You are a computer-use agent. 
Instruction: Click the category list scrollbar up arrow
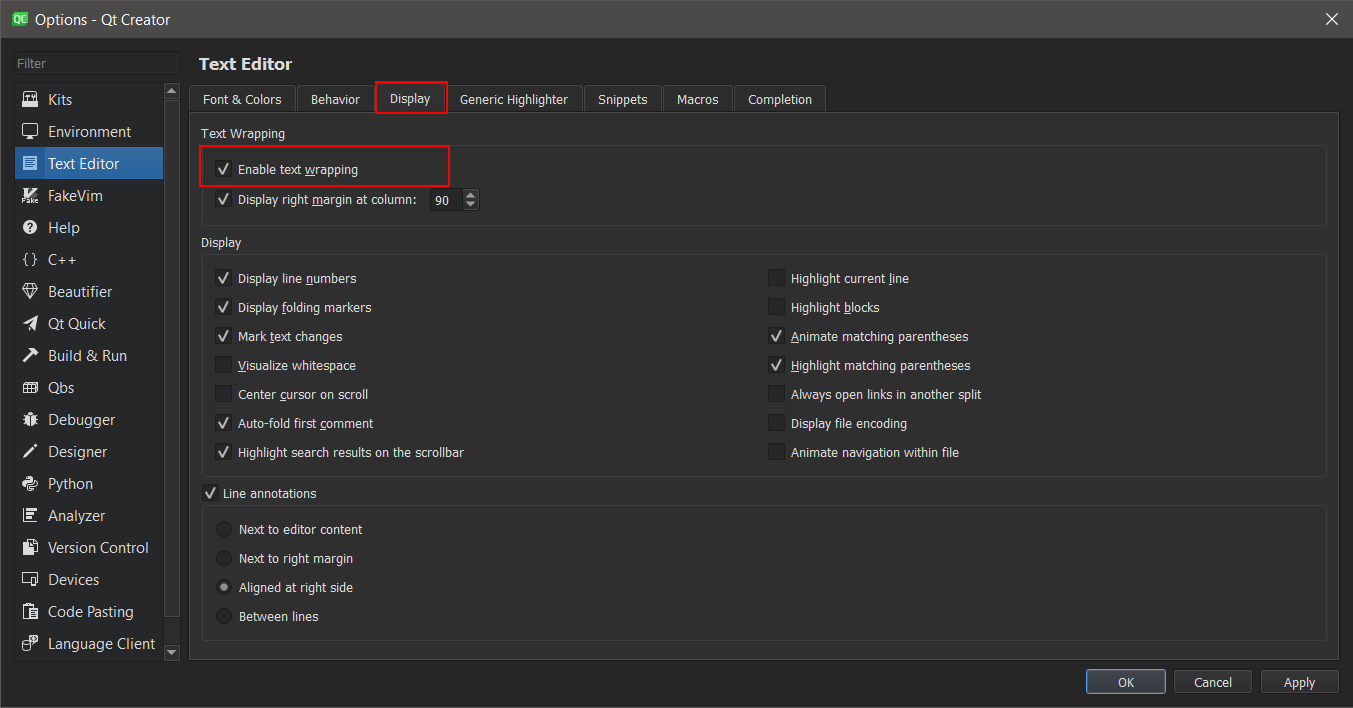point(171,91)
